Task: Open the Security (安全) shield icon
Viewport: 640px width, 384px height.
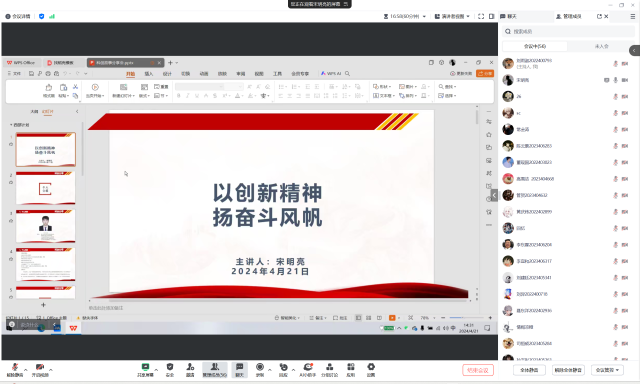Action: tap(170, 370)
